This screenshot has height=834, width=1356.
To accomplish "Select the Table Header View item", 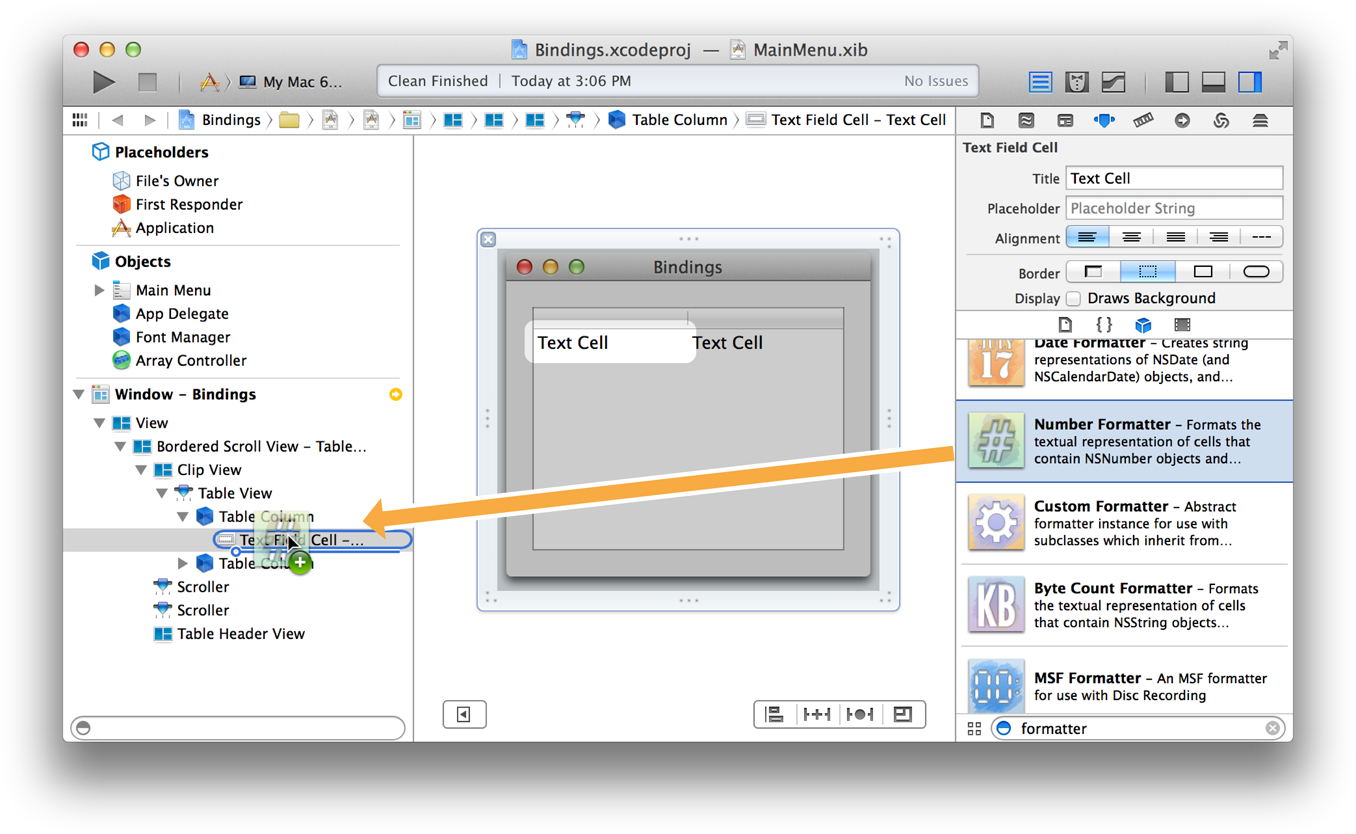I will [x=229, y=634].
